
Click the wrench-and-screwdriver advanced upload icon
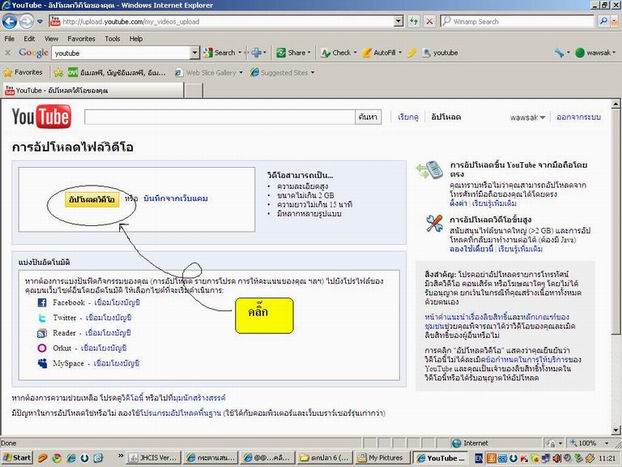434,223
